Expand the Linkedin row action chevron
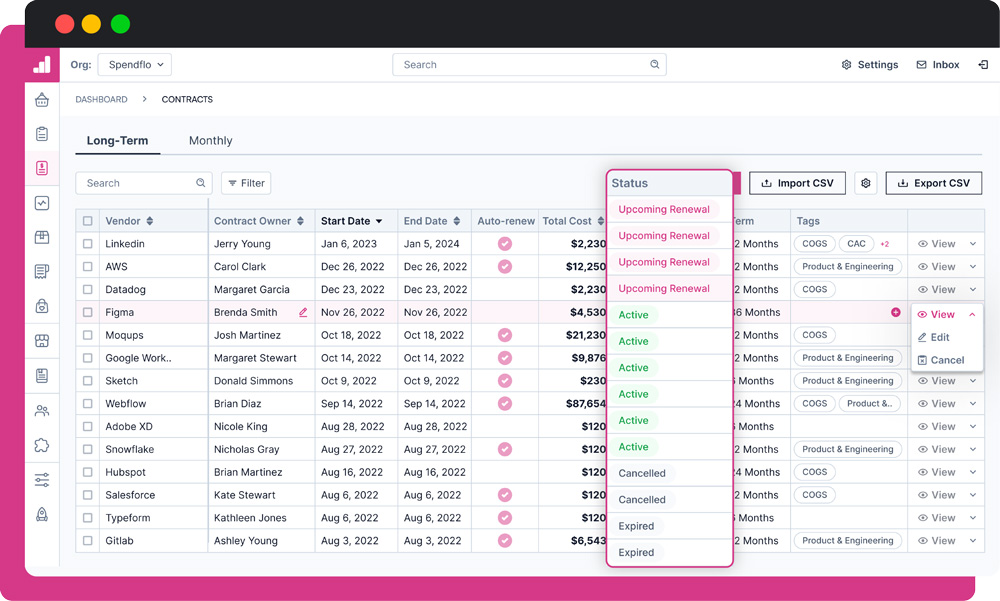The height and width of the screenshot is (601, 1000). 973,244
